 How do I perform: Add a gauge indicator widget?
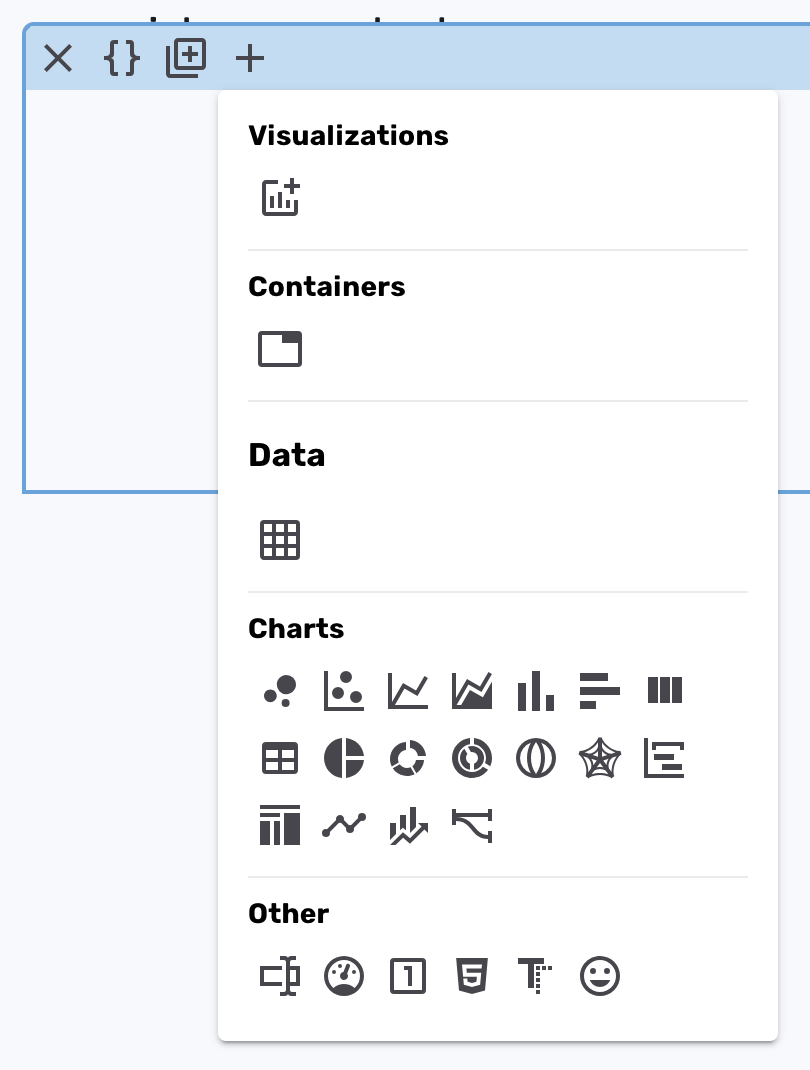tap(344, 975)
